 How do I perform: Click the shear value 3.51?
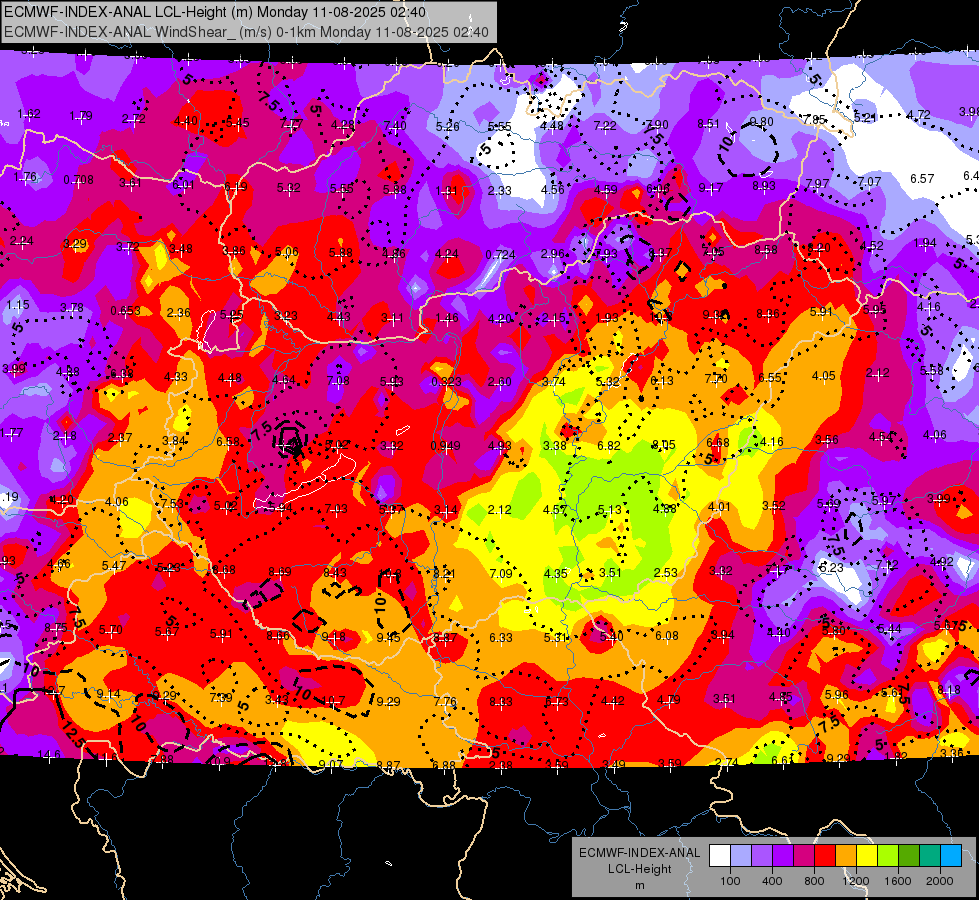click(610, 572)
